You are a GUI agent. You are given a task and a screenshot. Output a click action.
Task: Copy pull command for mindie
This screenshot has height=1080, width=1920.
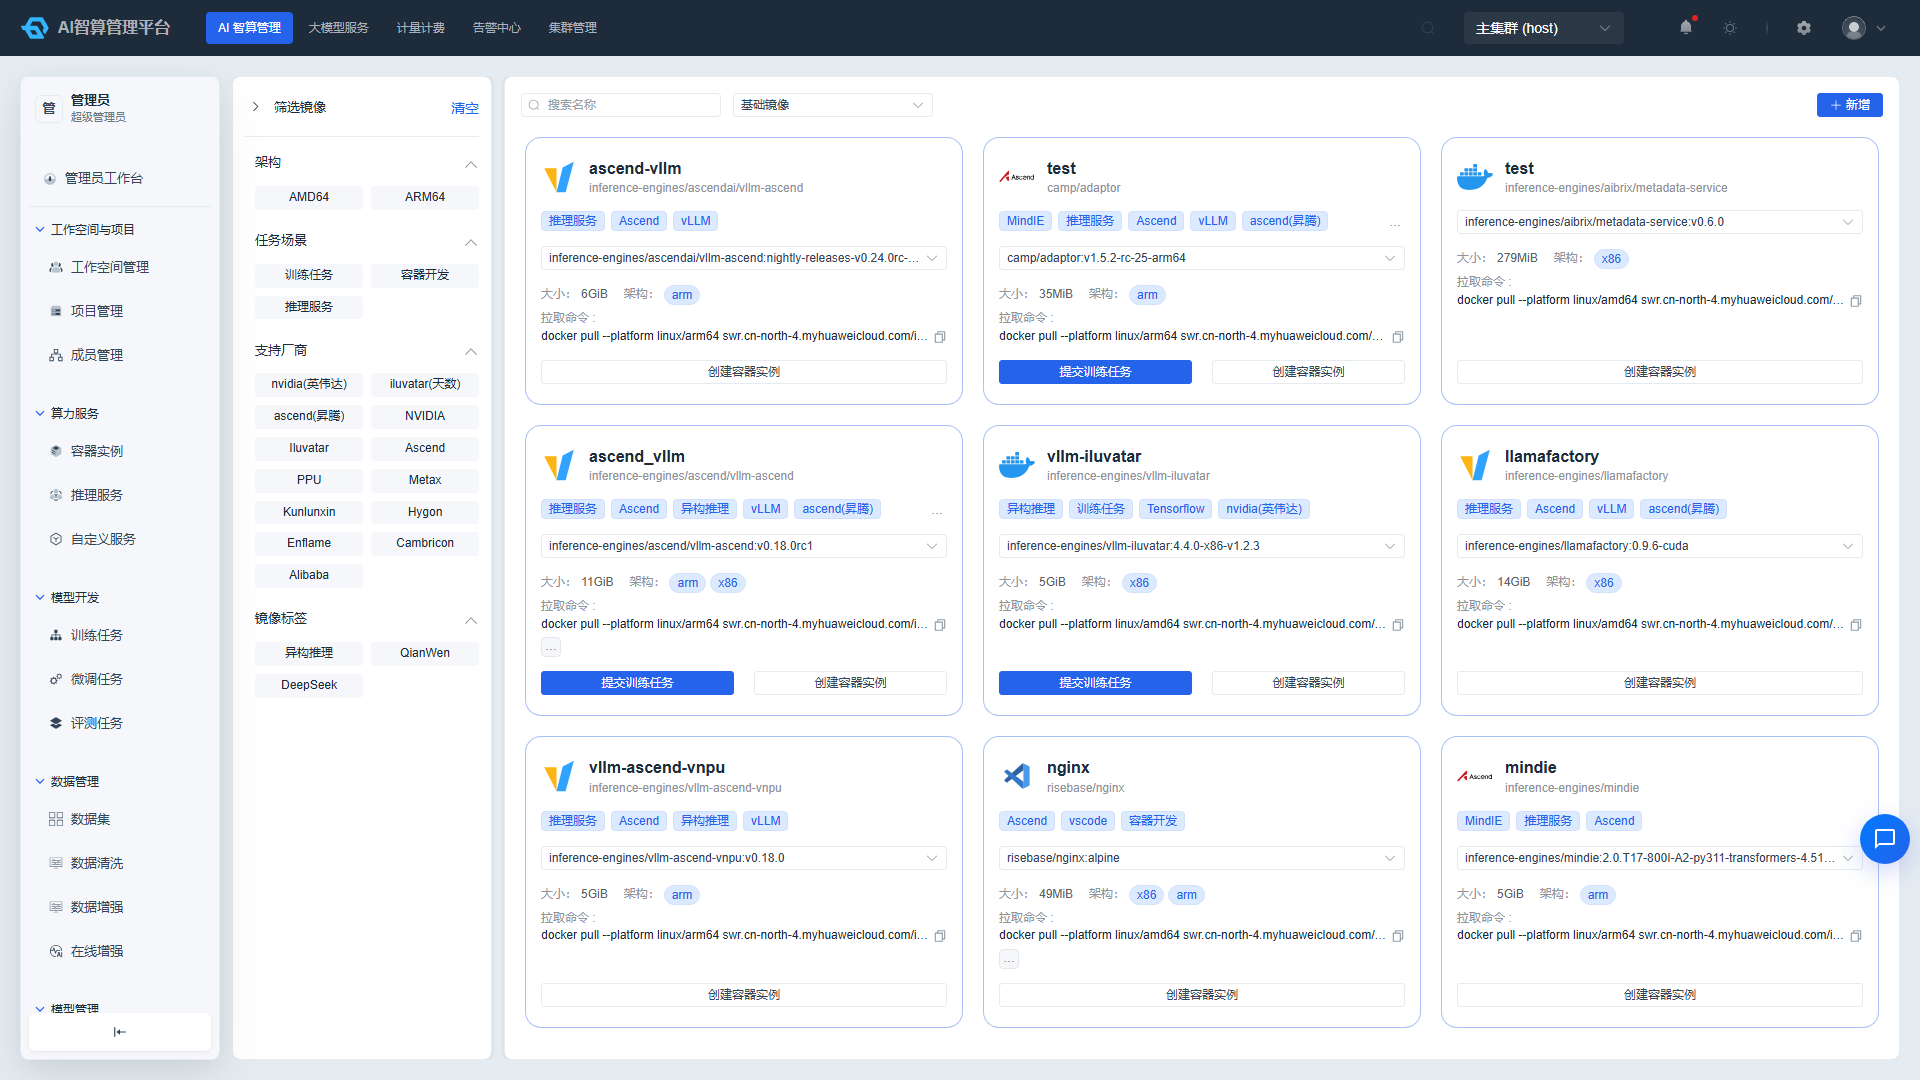tap(1856, 936)
